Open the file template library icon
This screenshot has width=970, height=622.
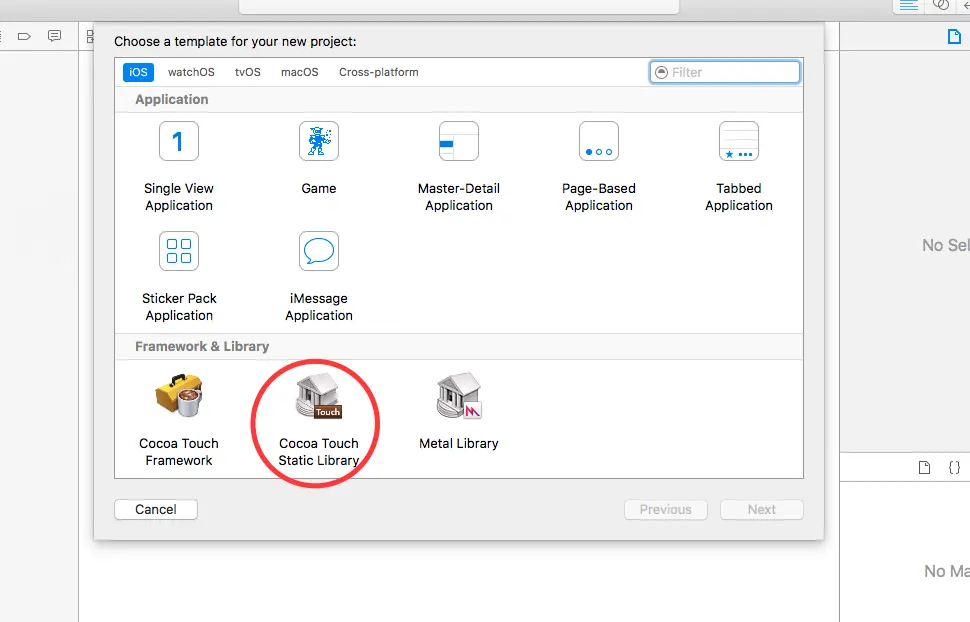924,467
